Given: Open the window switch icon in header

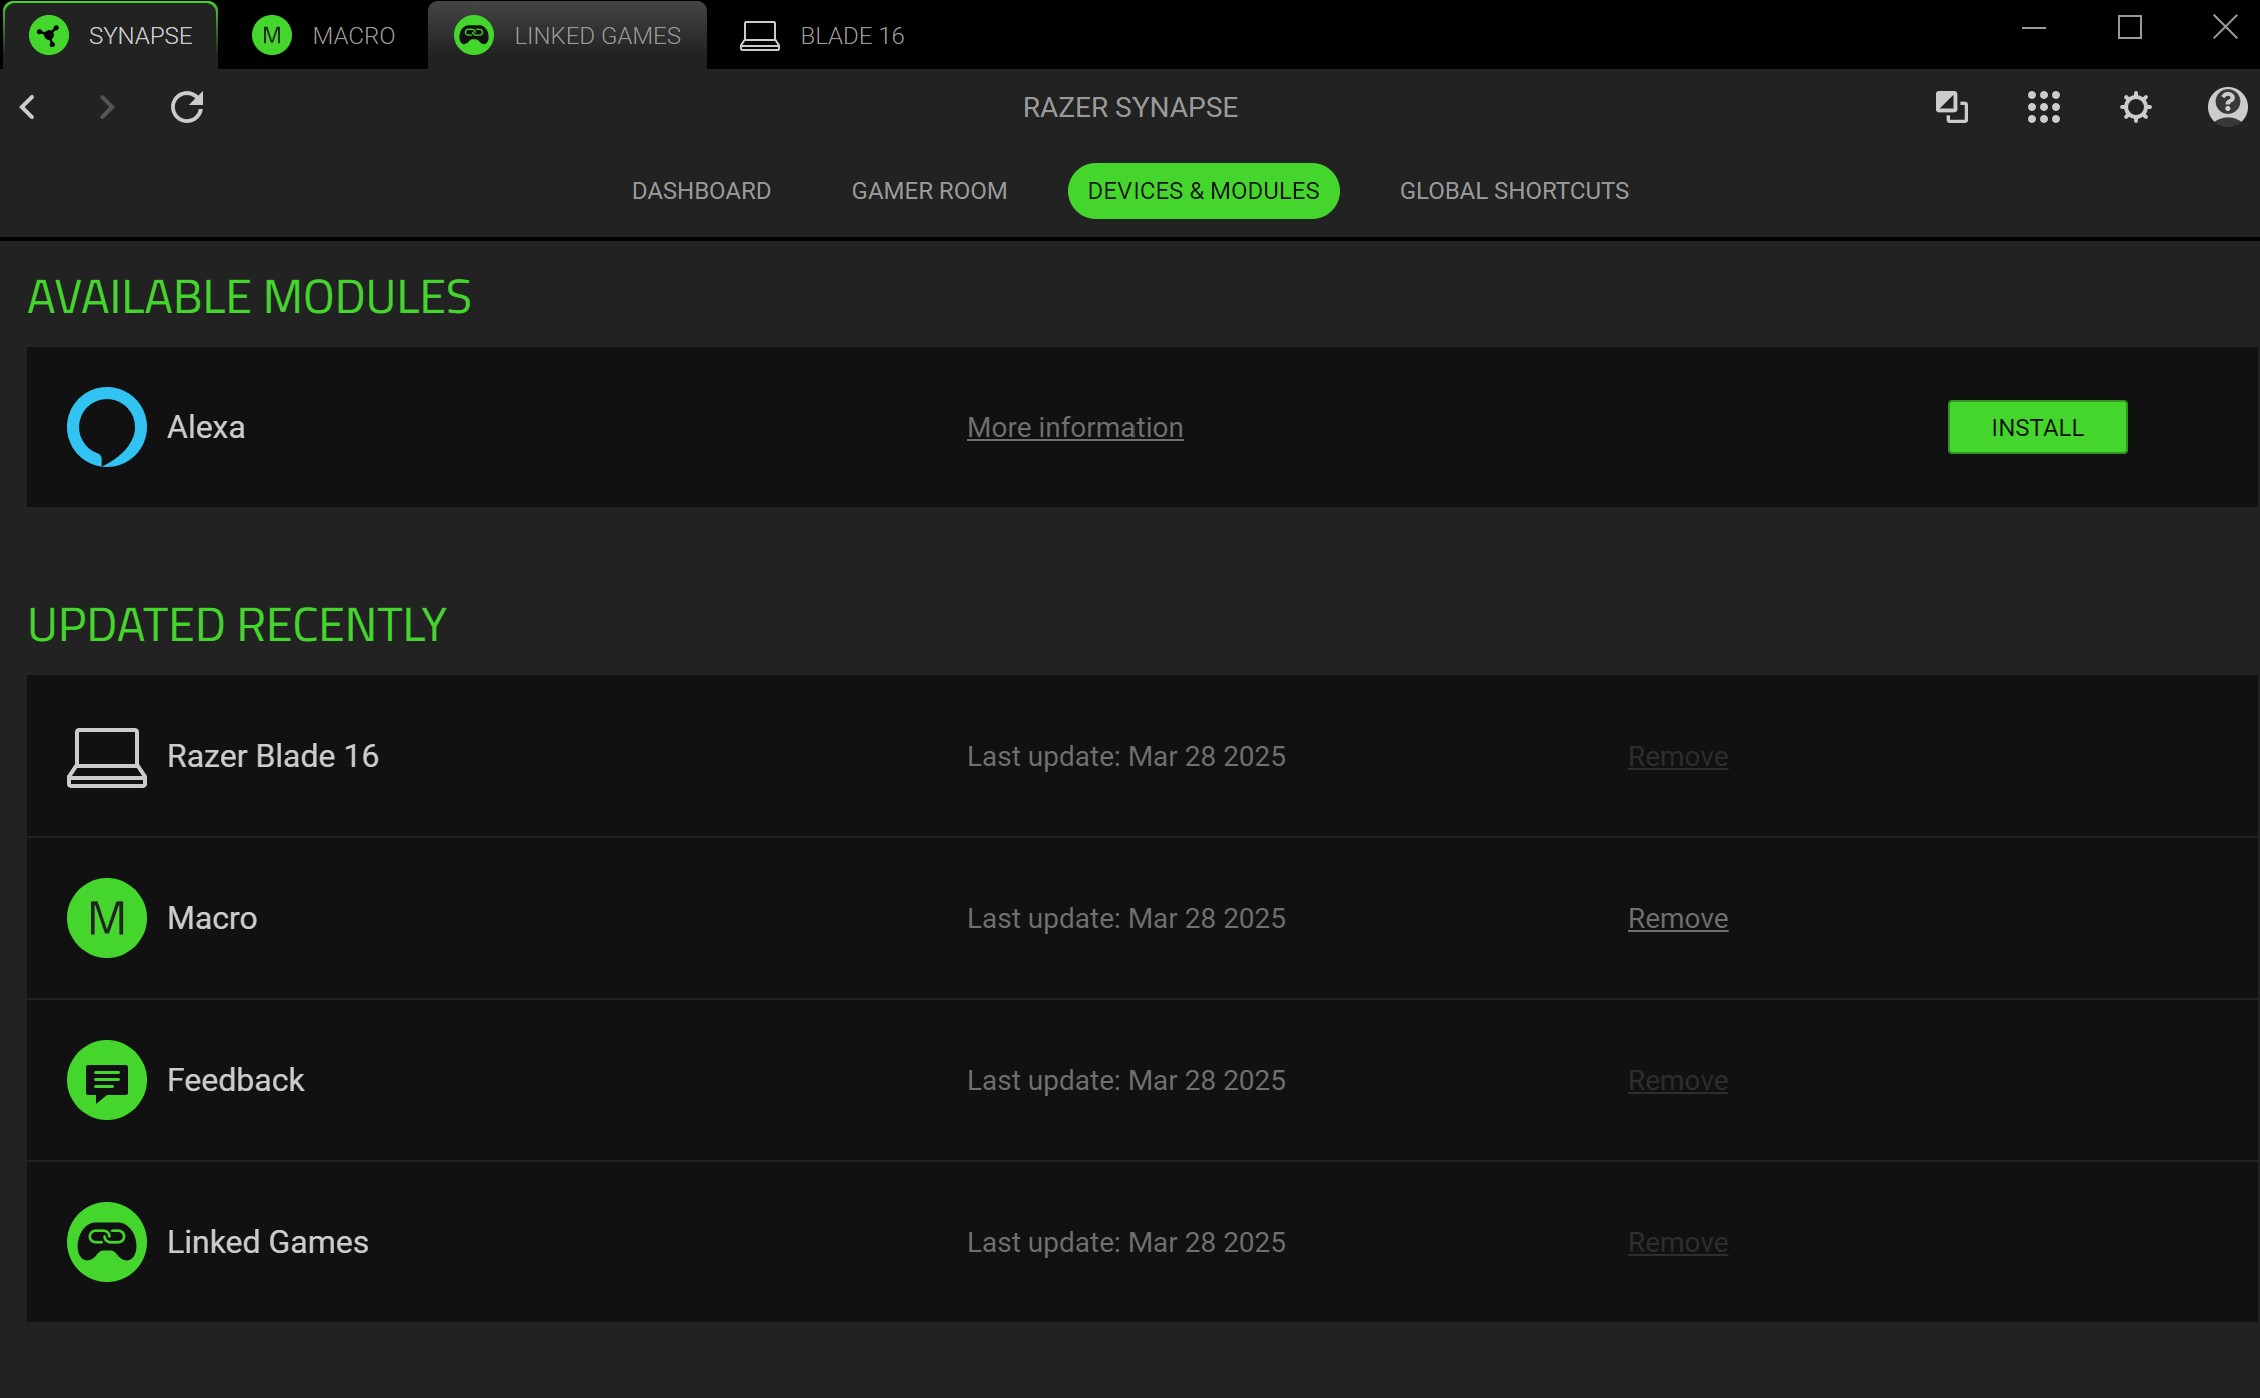Looking at the screenshot, I should [1951, 107].
